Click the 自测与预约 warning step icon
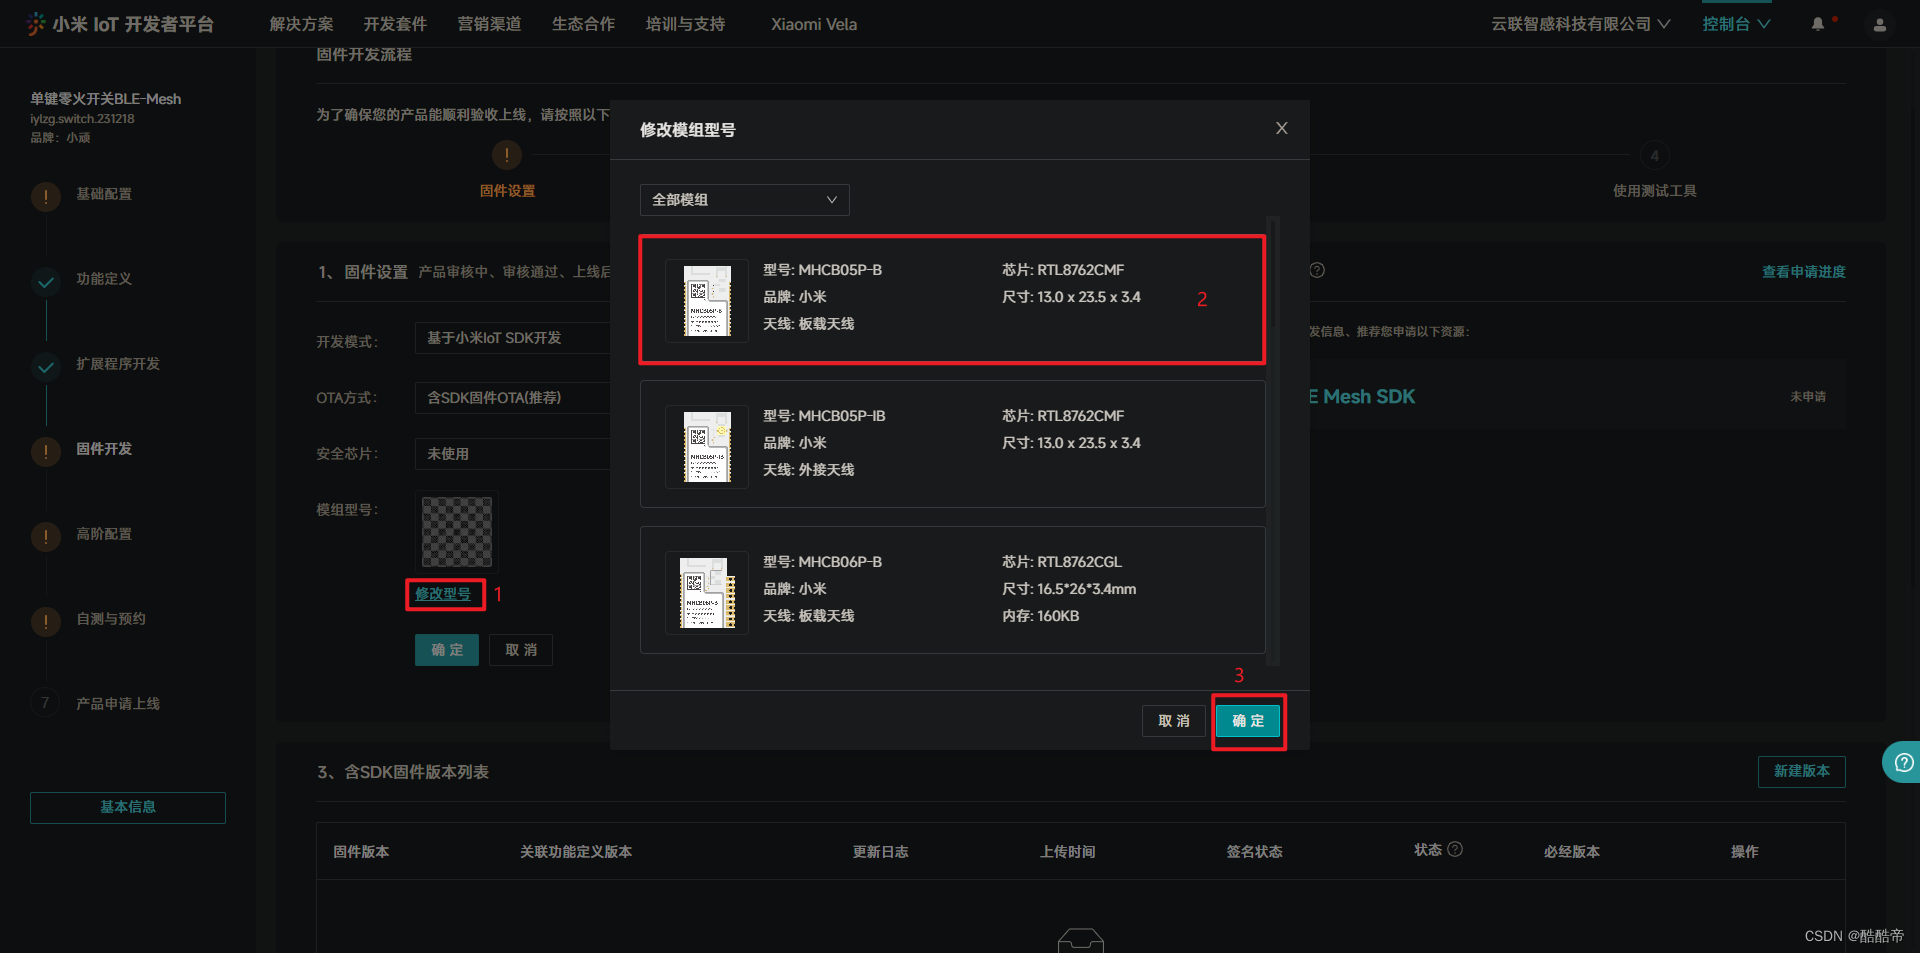The image size is (1920, 953). coord(46,622)
